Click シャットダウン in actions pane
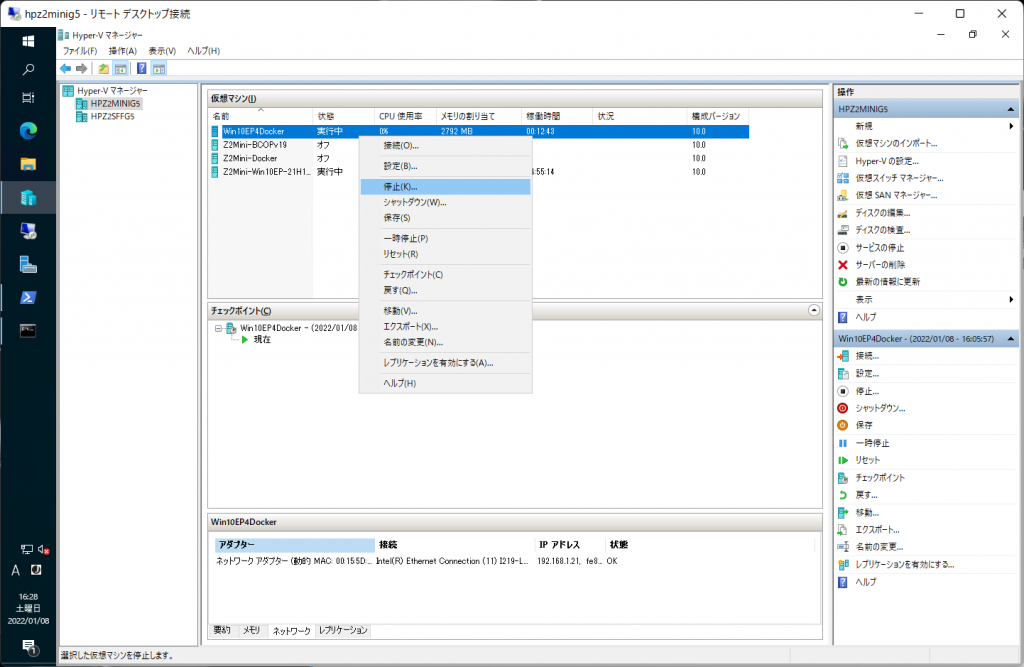This screenshot has height=667, width=1024. [880, 408]
